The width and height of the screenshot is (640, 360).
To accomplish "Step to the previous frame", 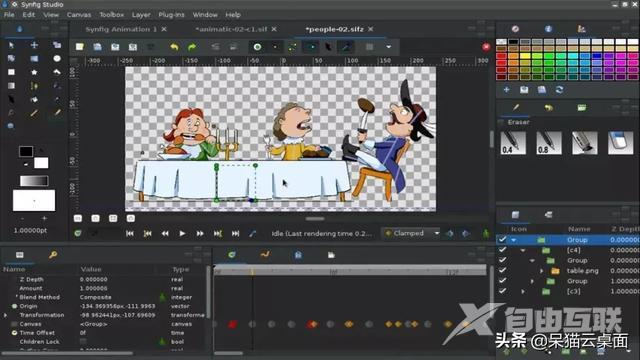I will tap(165, 233).
